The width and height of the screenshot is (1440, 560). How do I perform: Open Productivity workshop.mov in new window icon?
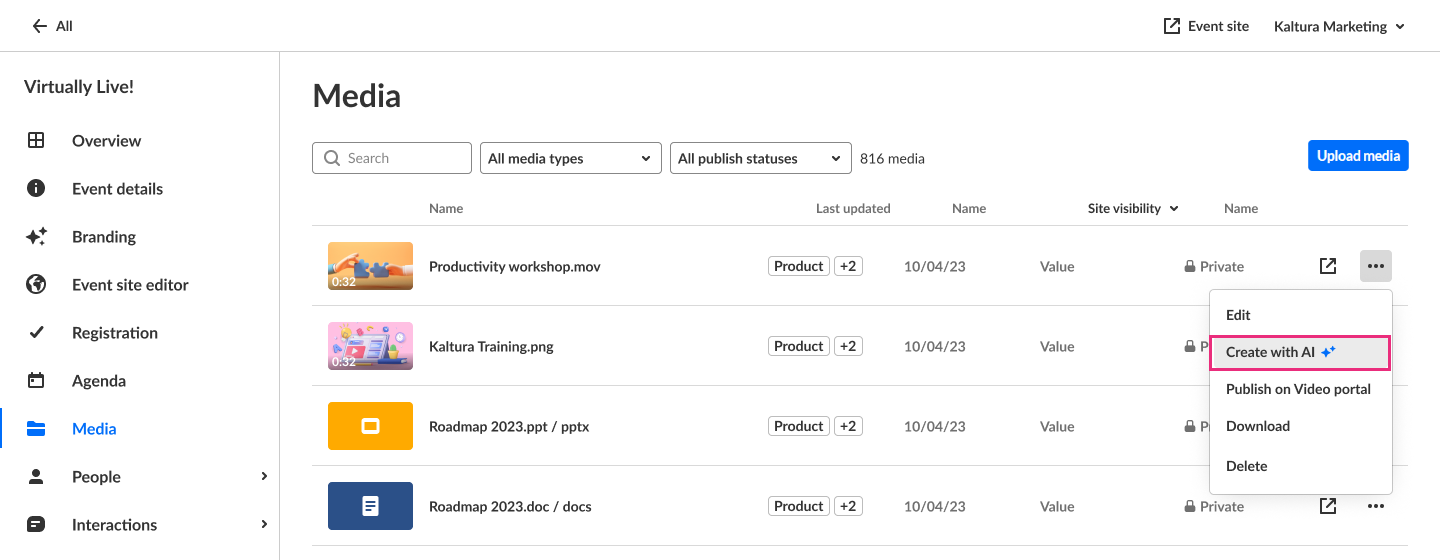pyautogui.click(x=1327, y=266)
